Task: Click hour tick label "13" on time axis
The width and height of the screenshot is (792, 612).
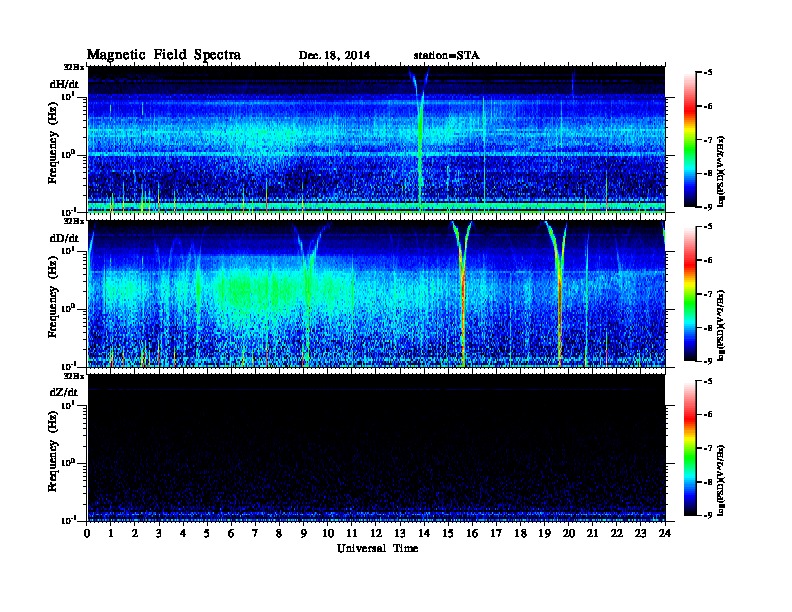Action: point(400,533)
